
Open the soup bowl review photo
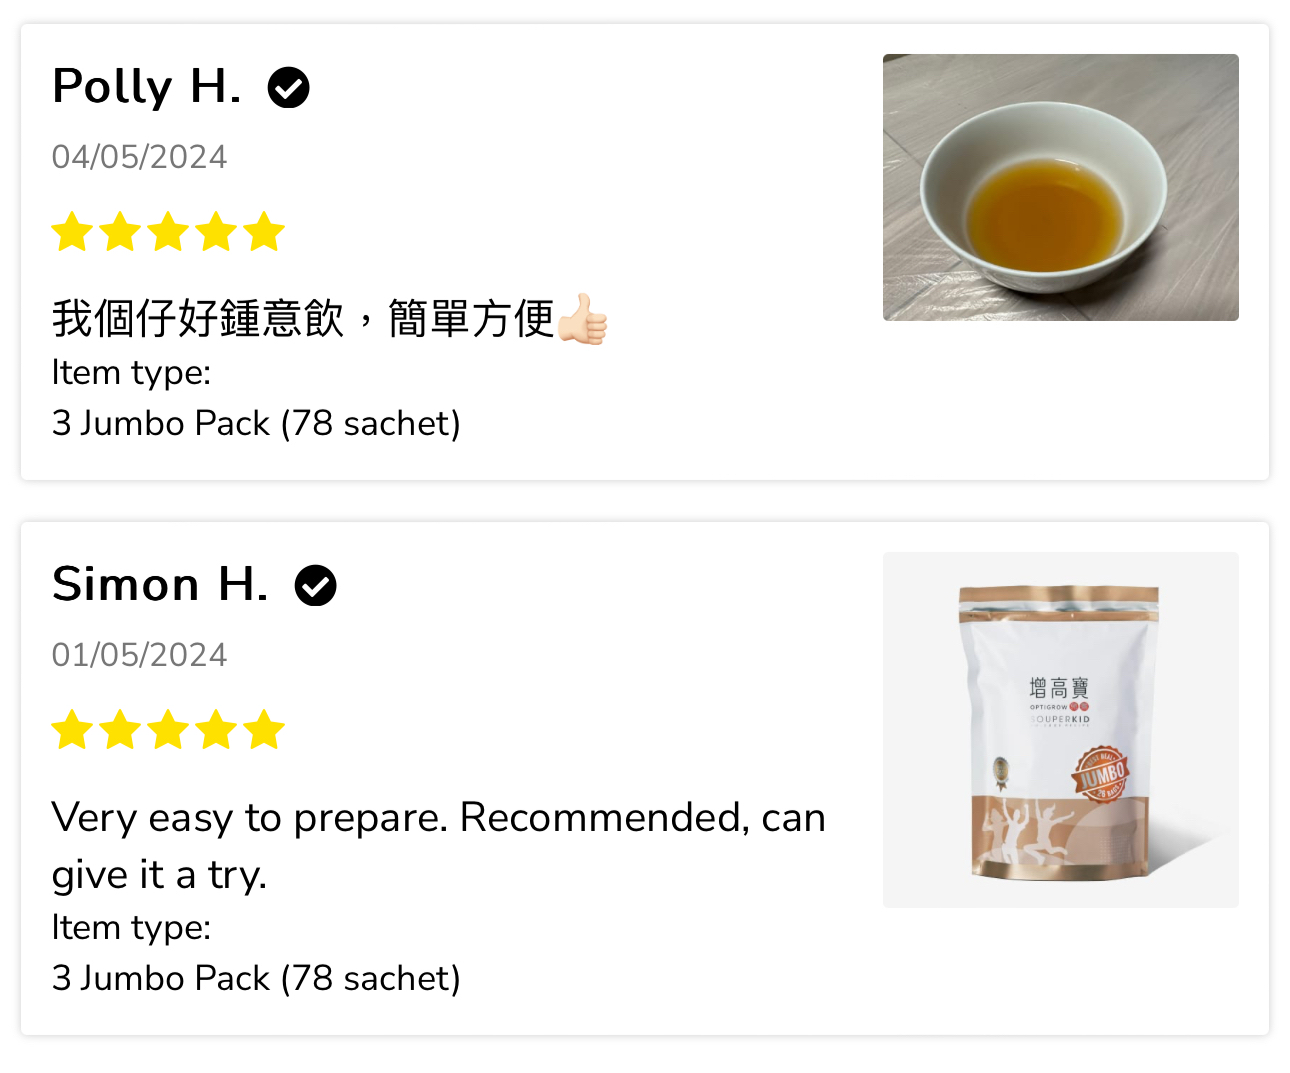(x=1061, y=187)
